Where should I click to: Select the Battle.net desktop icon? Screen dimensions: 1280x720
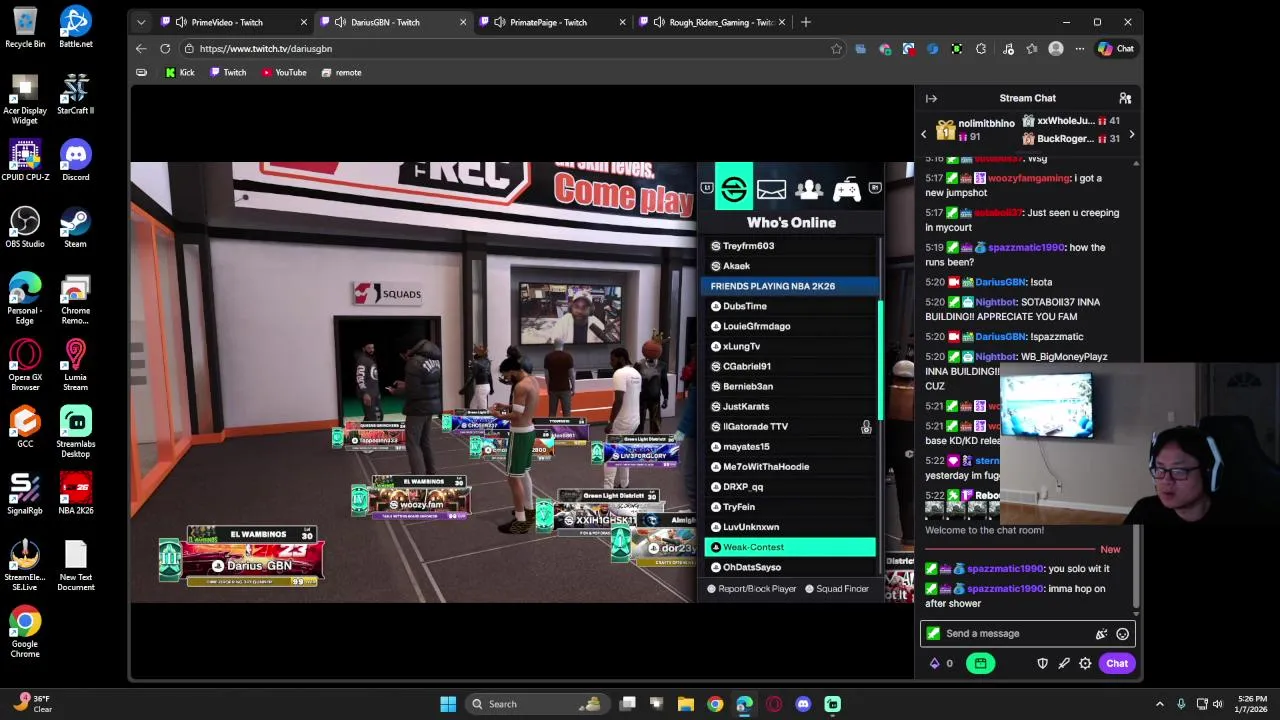click(75, 28)
